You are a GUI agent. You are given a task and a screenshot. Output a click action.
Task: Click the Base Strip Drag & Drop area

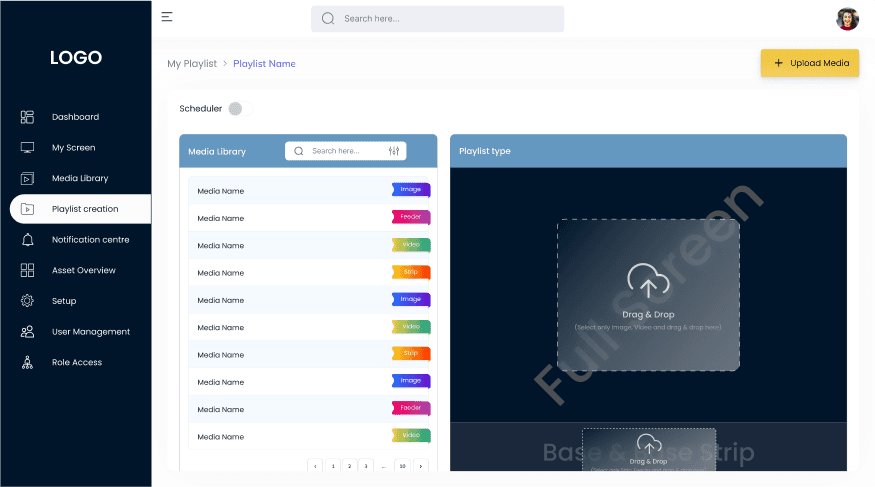pyautogui.click(x=649, y=450)
